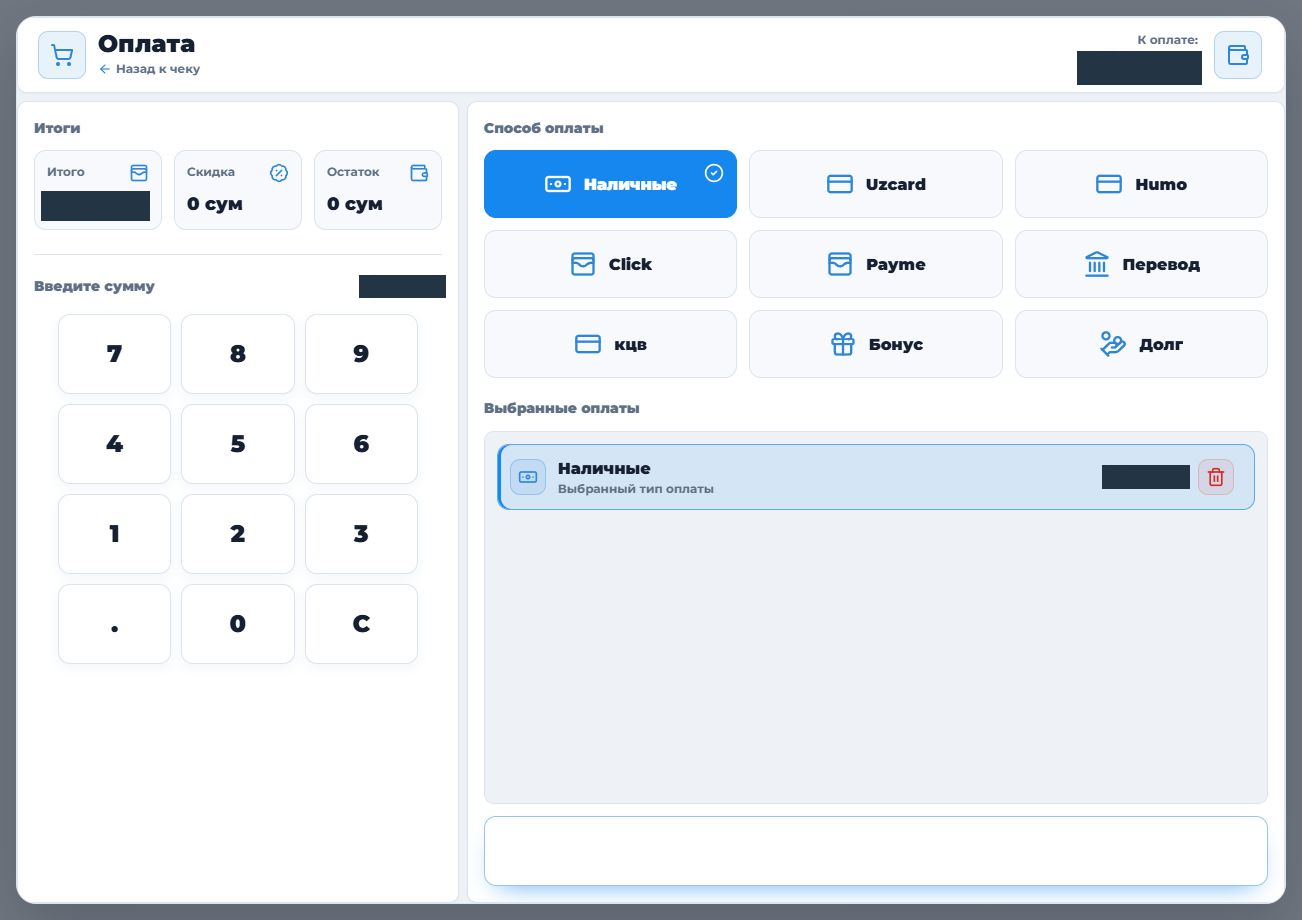Click the wallet icon in Остаток card
This screenshot has width=1302, height=920.
point(419,173)
